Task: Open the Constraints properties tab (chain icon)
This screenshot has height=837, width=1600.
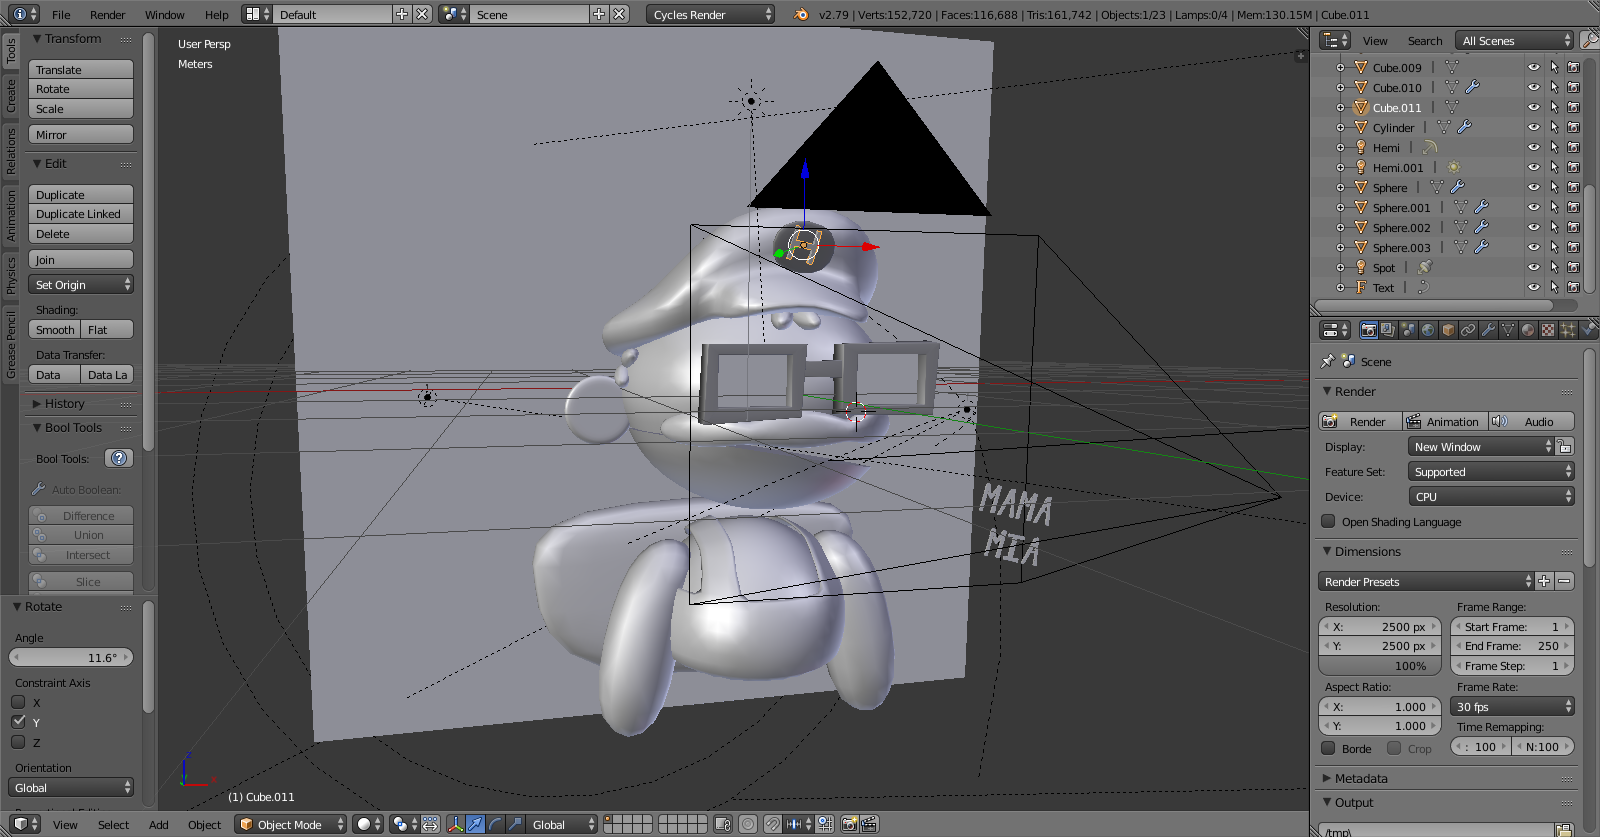Action: (x=1468, y=330)
